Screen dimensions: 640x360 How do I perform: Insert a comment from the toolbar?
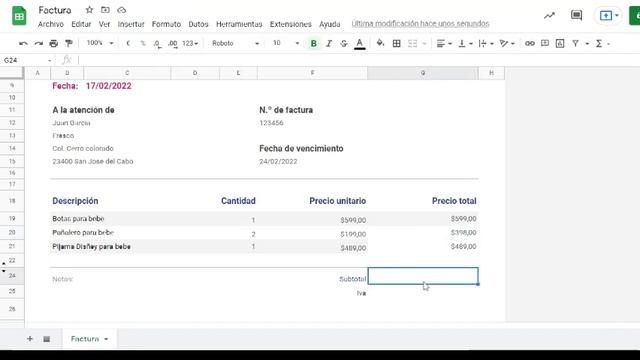pos(545,43)
